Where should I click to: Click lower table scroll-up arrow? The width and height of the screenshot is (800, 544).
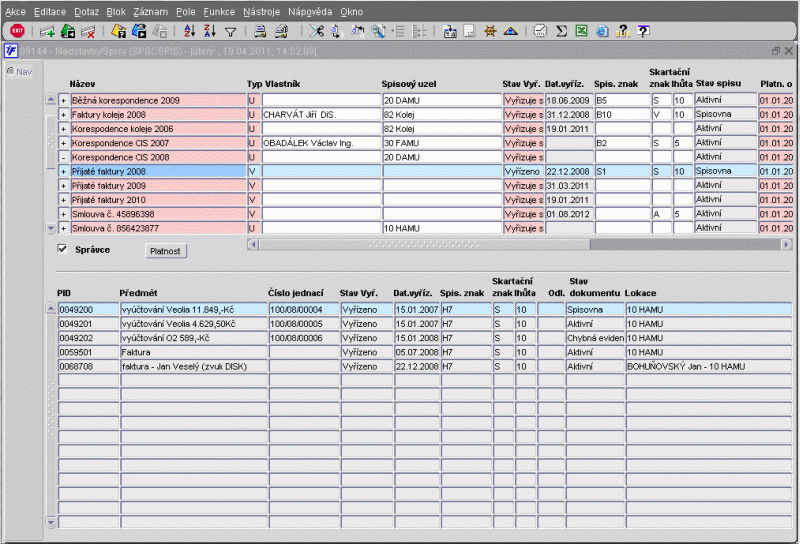[51, 309]
